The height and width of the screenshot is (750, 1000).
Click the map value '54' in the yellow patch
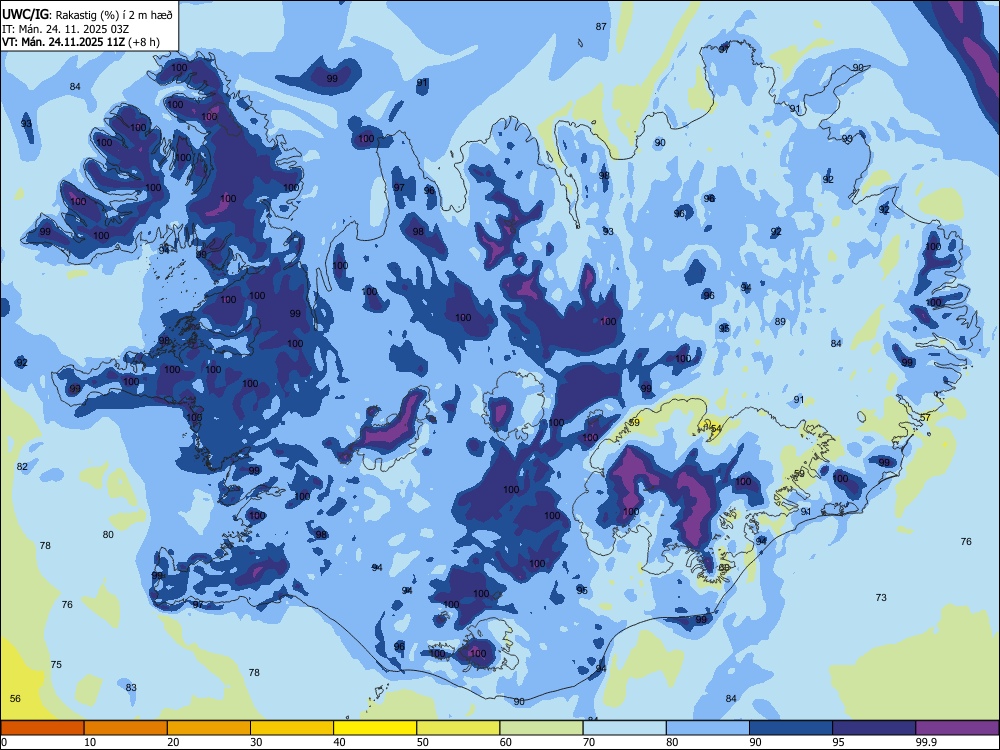pyautogui.click(x=716, y=429)
